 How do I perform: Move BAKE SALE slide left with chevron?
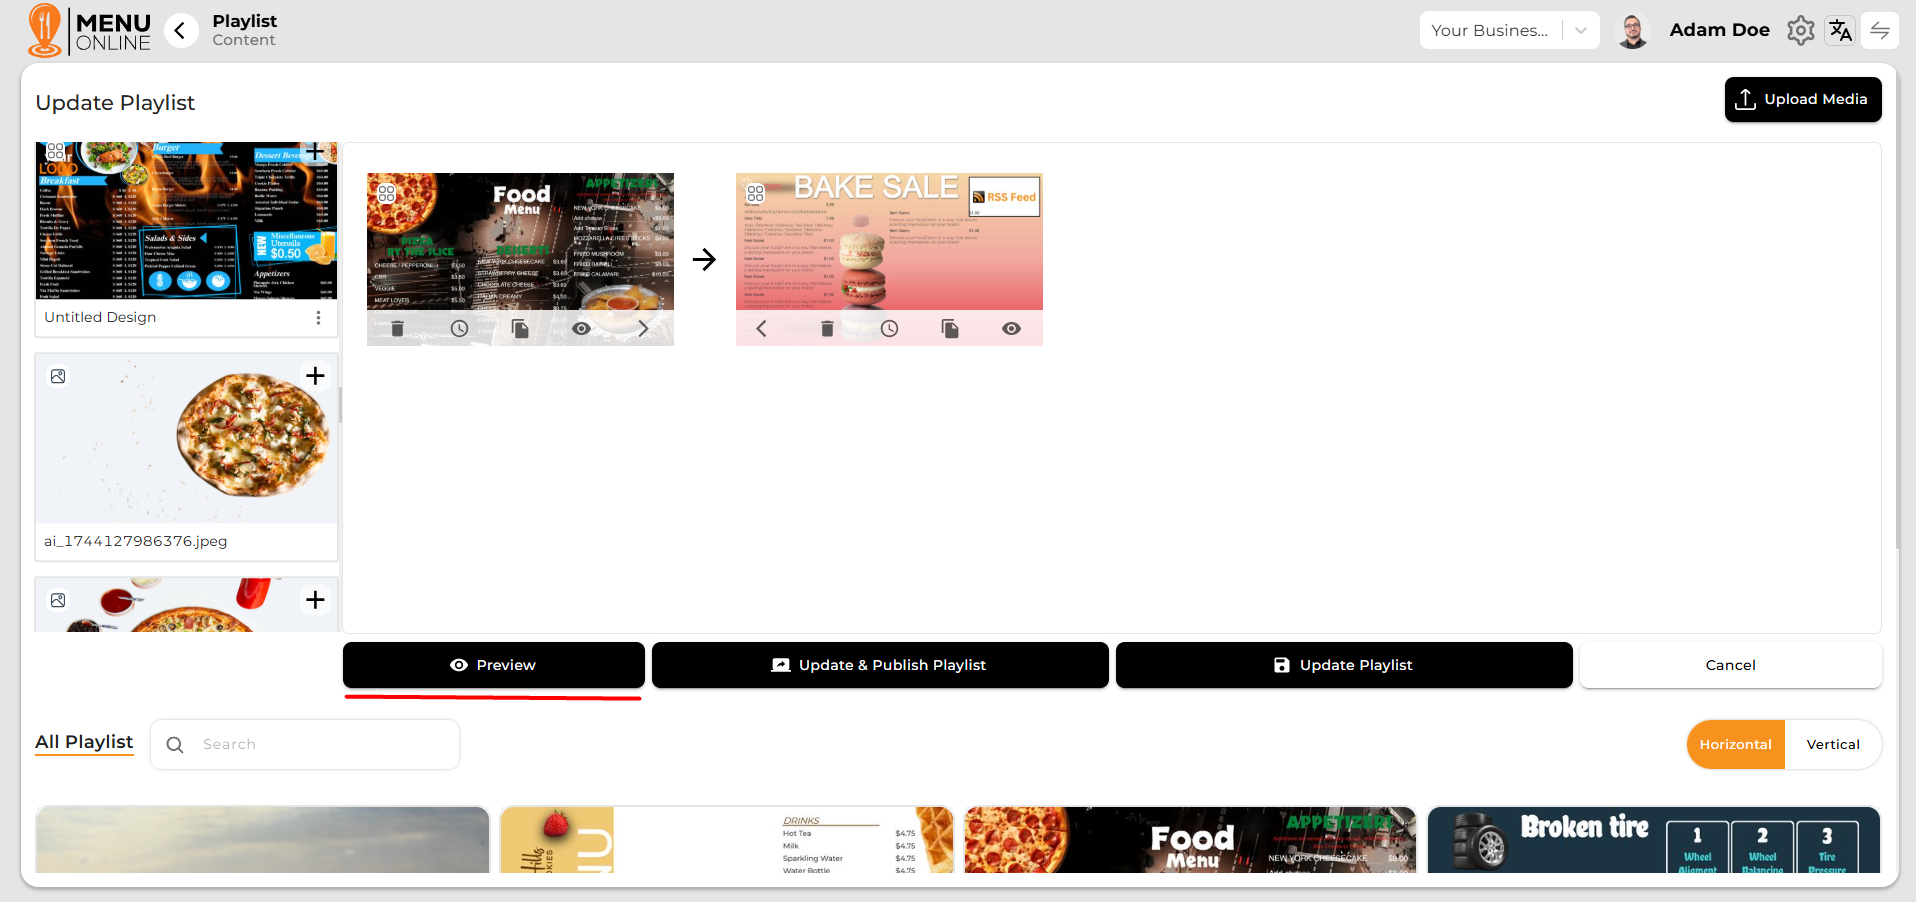[761, 329]
